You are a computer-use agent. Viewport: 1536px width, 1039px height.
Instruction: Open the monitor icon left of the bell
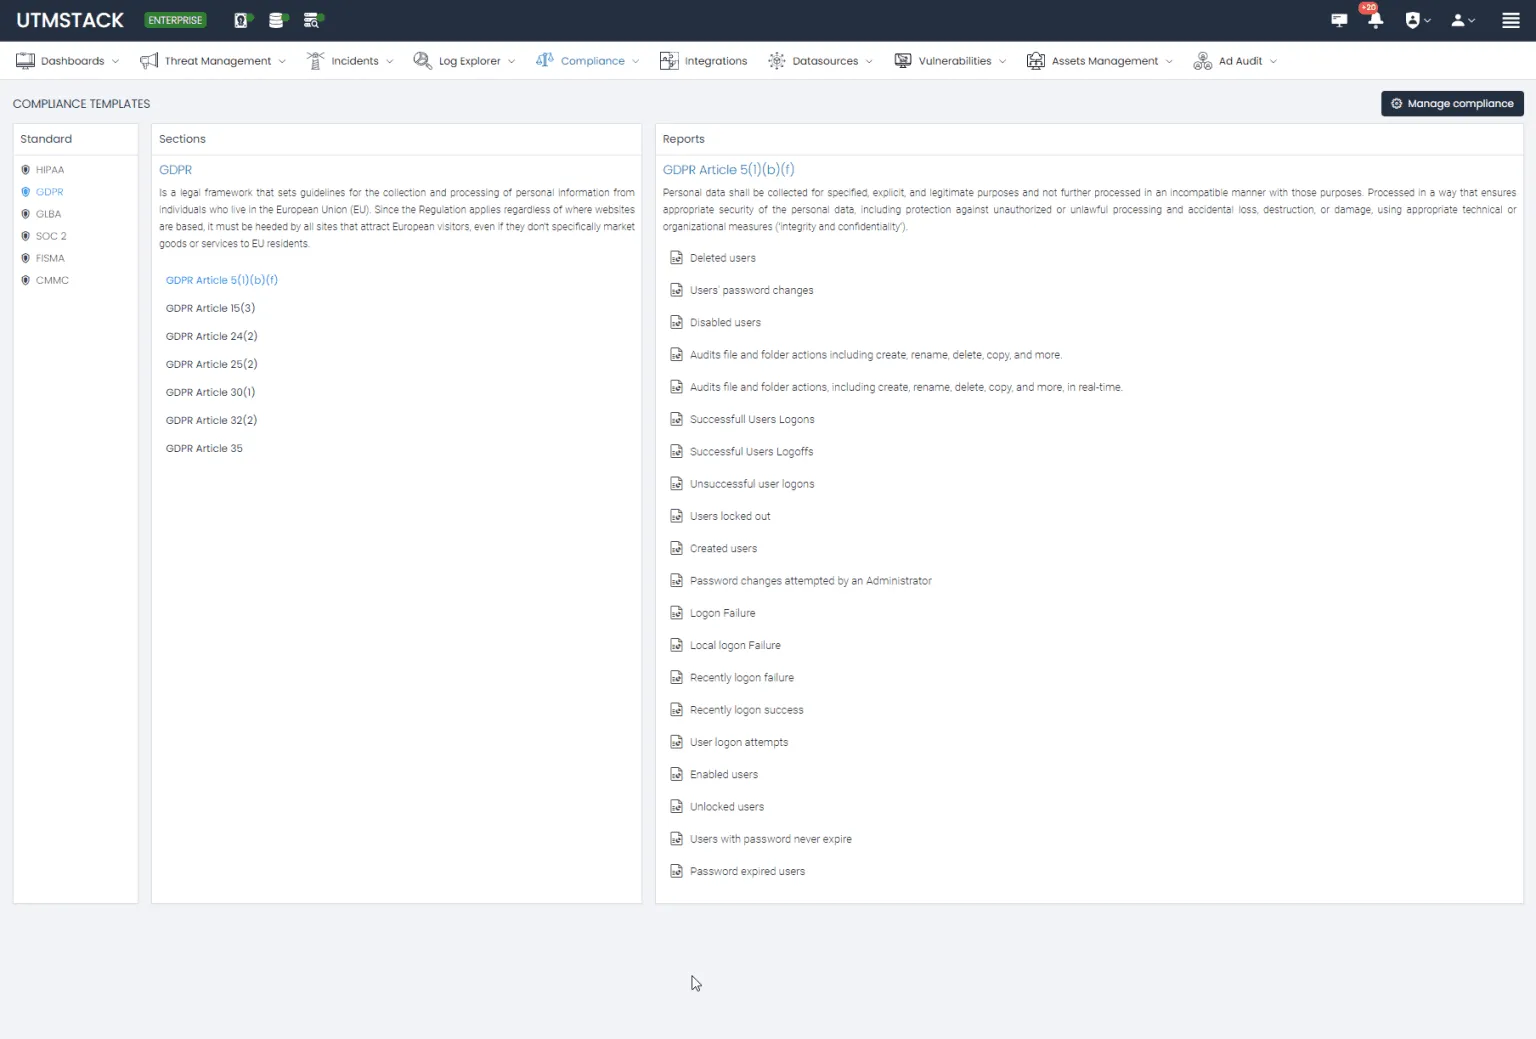[x=1339, y=20]
